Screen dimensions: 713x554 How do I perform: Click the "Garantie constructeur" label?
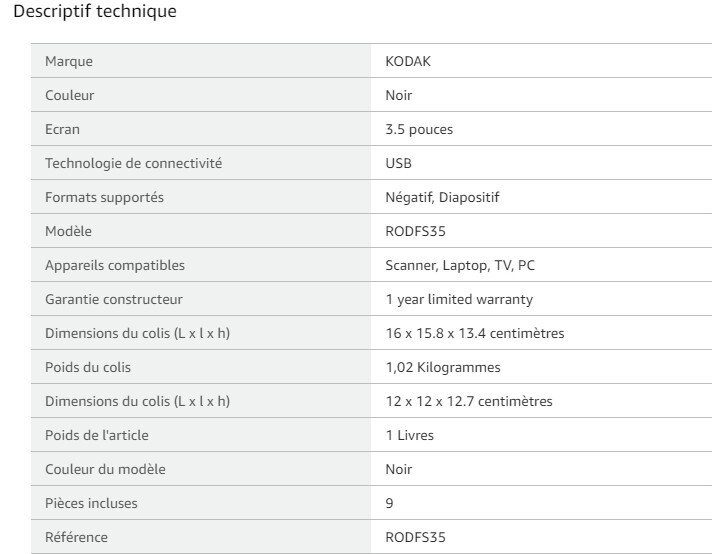pyautogui.click(x=114, y=300)
